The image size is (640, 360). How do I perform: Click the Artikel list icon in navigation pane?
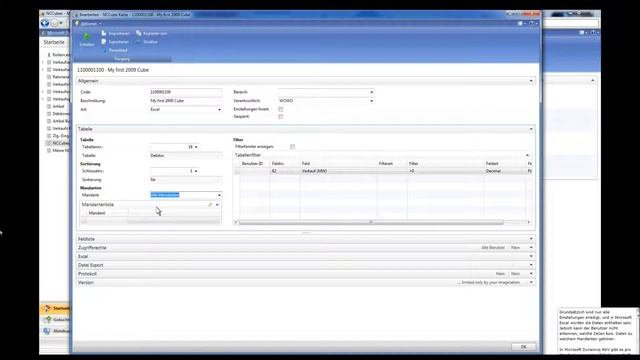pyautogui.click(x=49, y=107)
